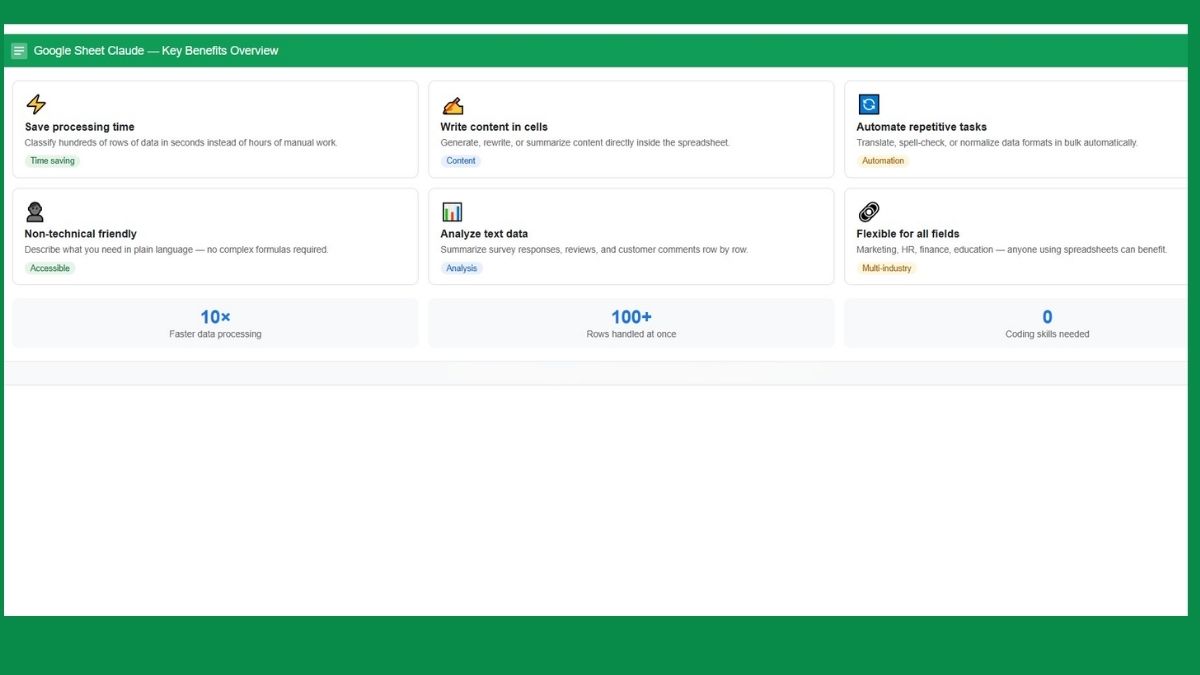Click the 100+ statistic value
Image resolution: width=1200 pixels, height=675 pixels.
[x=631, y=317]
